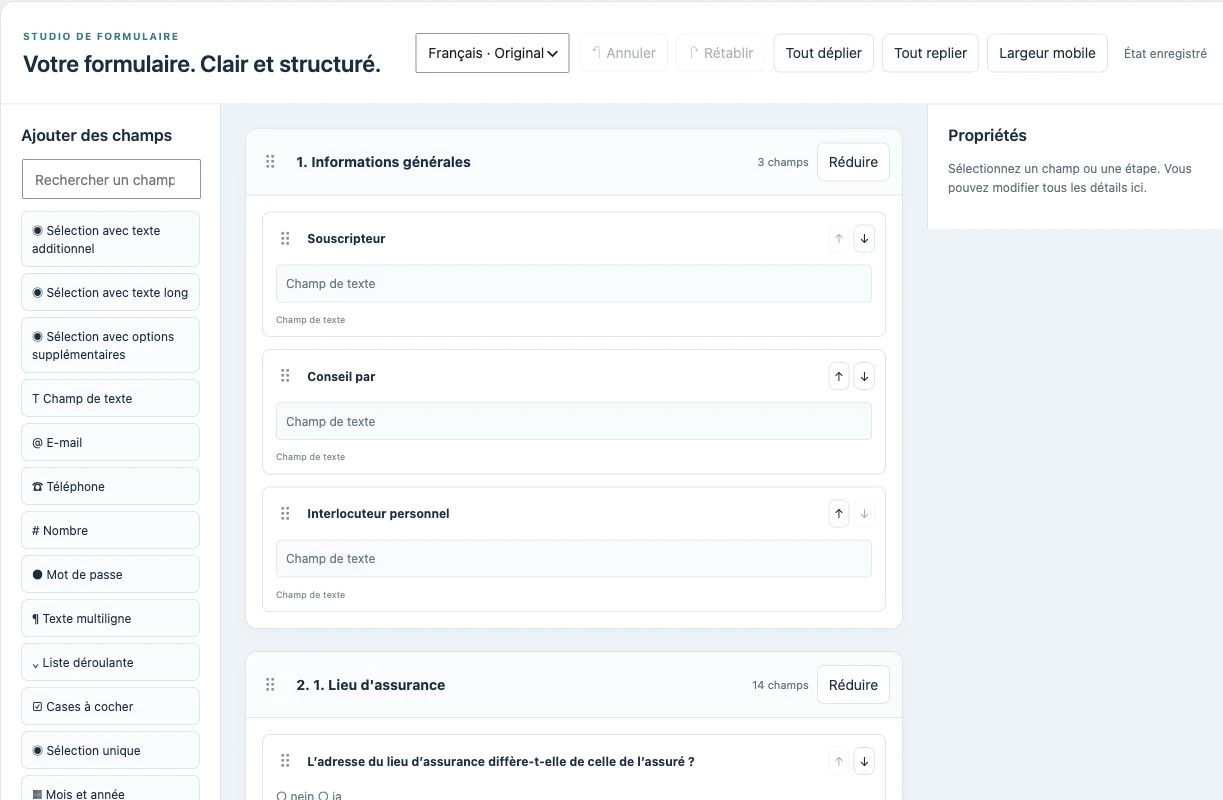Screen dimensions: 1223x800
Task: Click section title 1. Informations générales
Action: [383, 162]
